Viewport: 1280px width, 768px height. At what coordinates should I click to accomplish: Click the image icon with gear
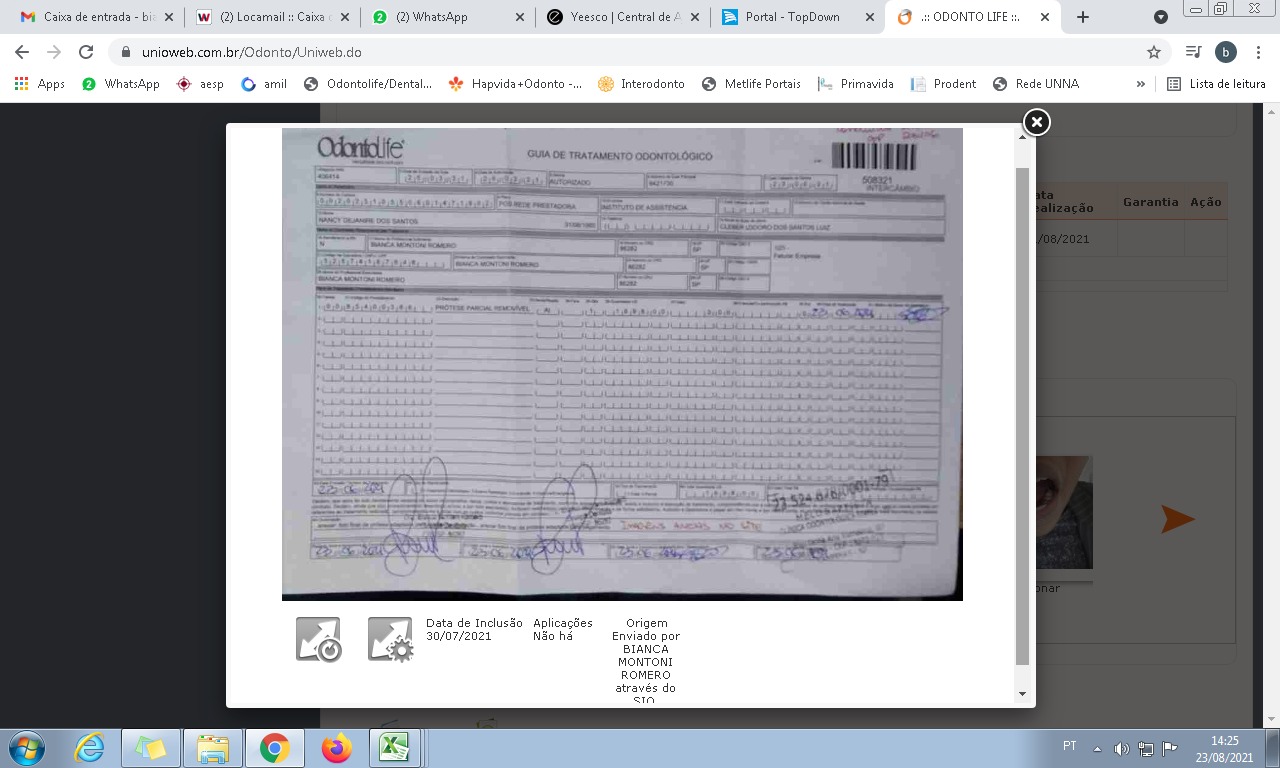[390, 639]
